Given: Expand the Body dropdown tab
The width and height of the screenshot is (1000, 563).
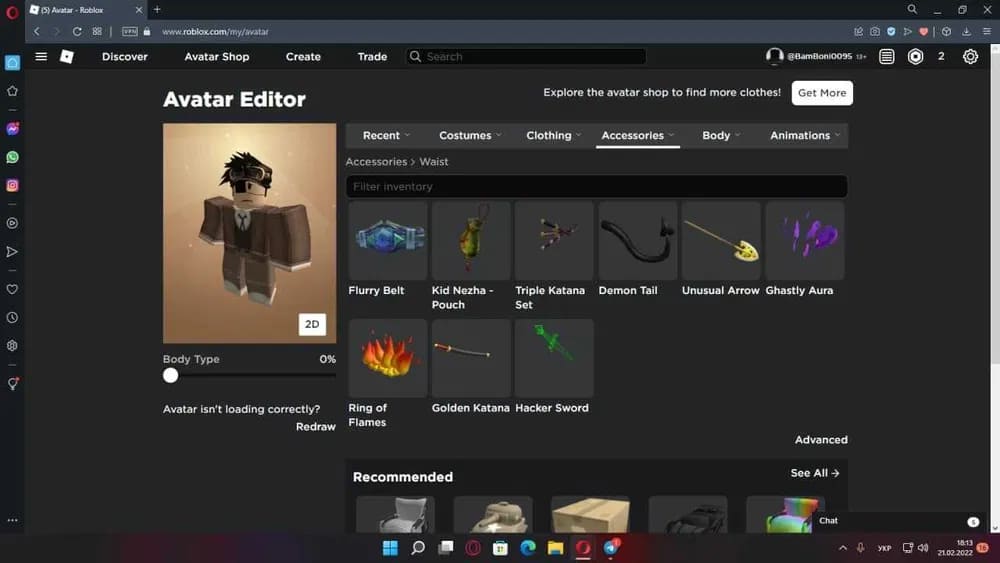Looking at the screenshot, I should tap(720, 135).
